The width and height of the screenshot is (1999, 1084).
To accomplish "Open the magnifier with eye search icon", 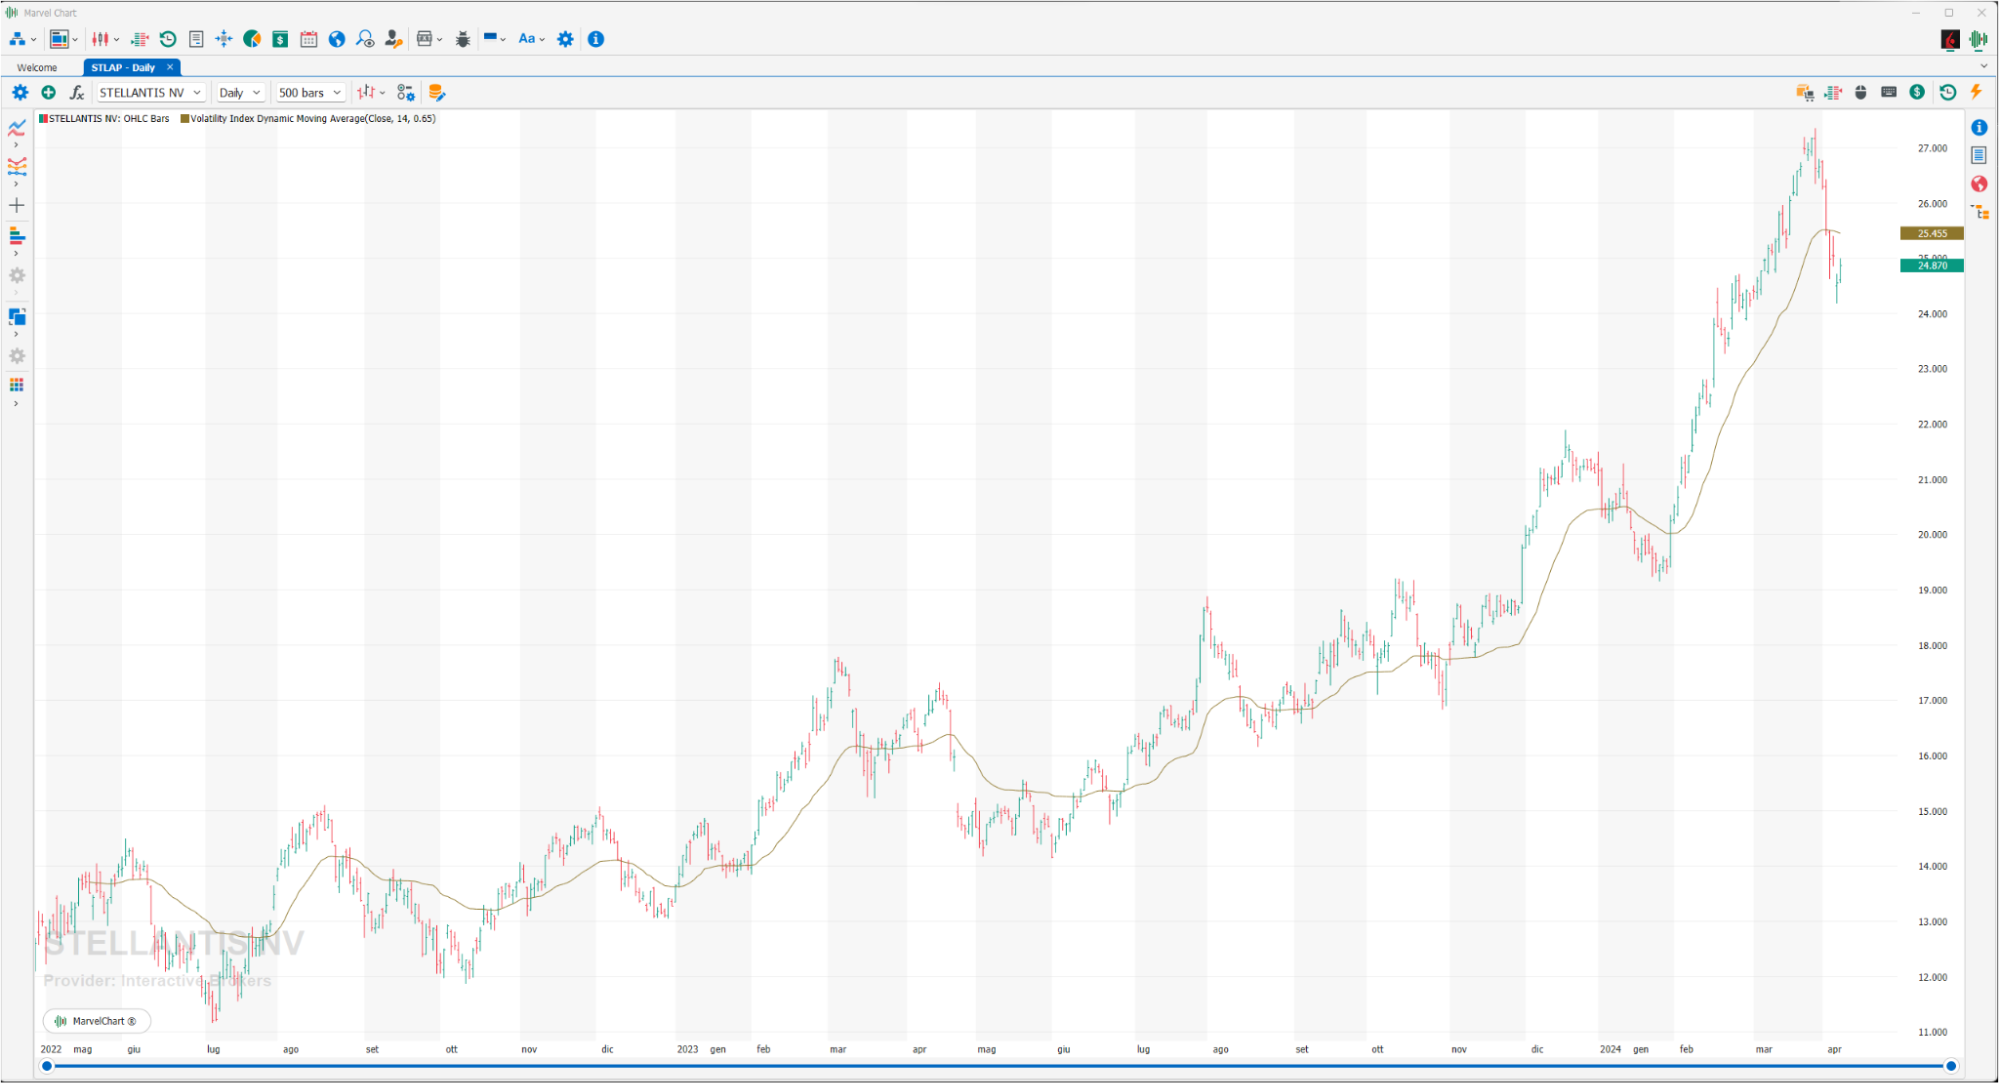I will [x=365, y=39].
